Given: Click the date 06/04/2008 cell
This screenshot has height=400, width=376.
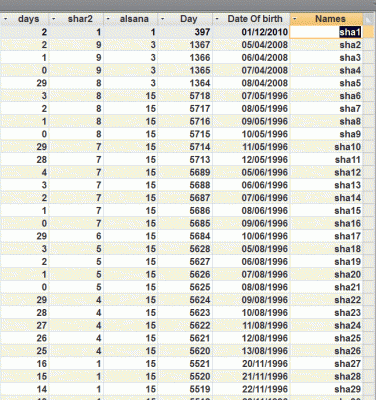Looking at the screenshot, I should click(251, 57).
